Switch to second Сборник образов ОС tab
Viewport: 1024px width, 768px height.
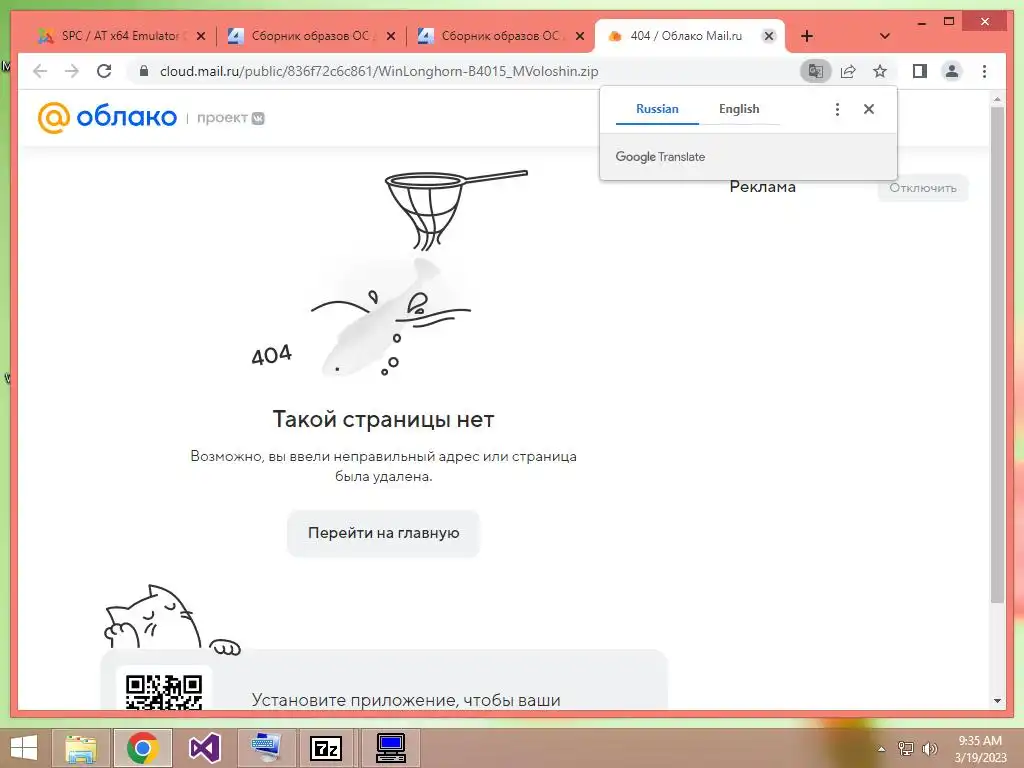(502, 36)
